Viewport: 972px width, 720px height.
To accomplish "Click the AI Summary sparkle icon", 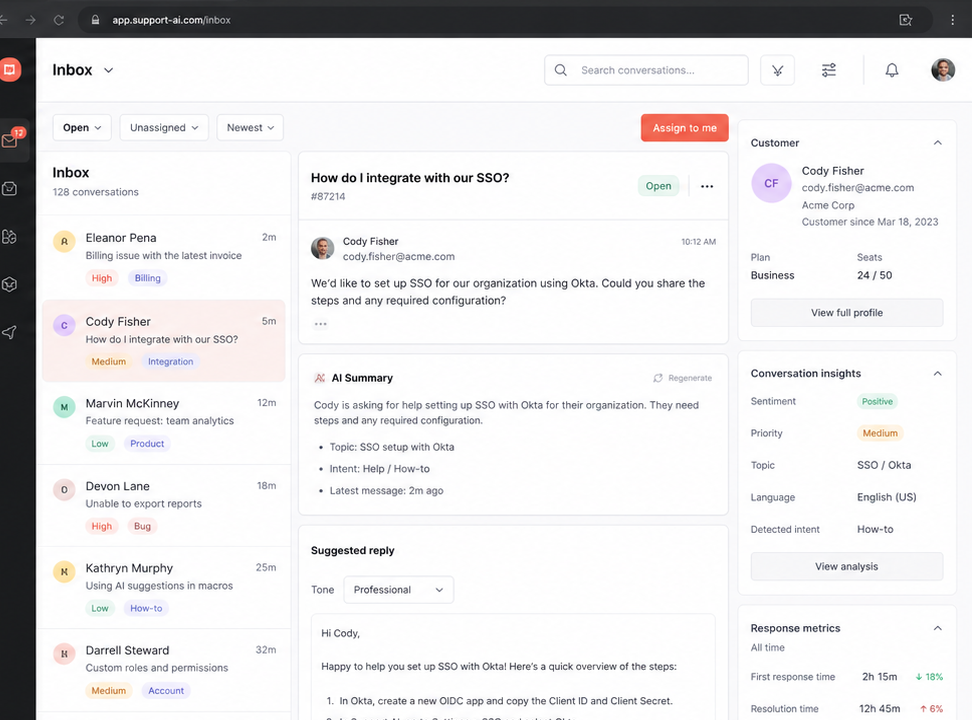I will (x=319, y=378).
